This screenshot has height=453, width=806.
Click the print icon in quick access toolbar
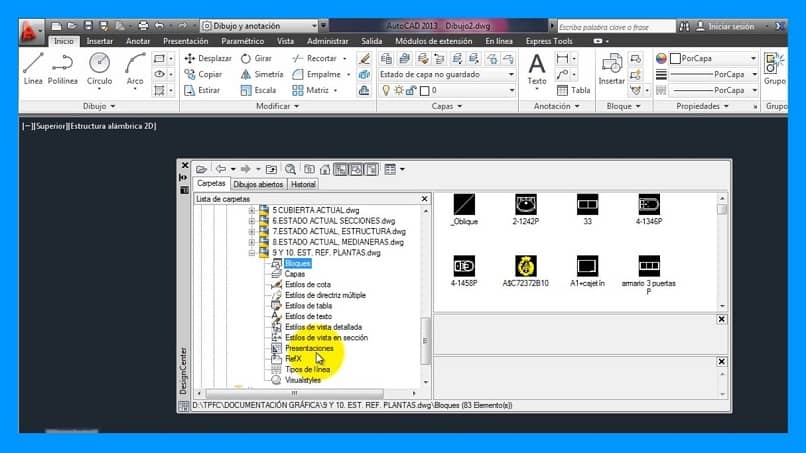(x=143, y=26)
